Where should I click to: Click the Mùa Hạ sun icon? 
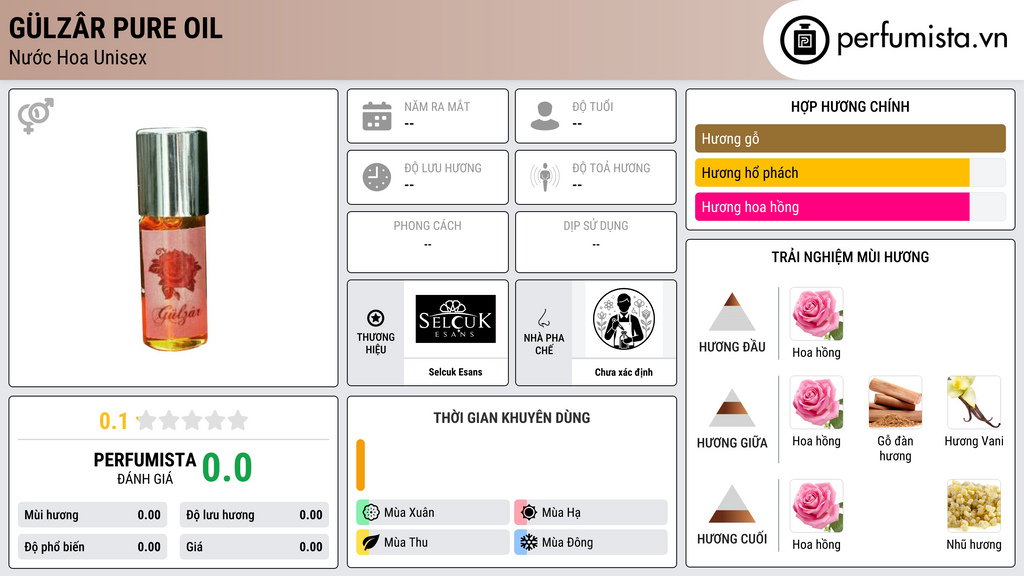click(x=529, y=513)
